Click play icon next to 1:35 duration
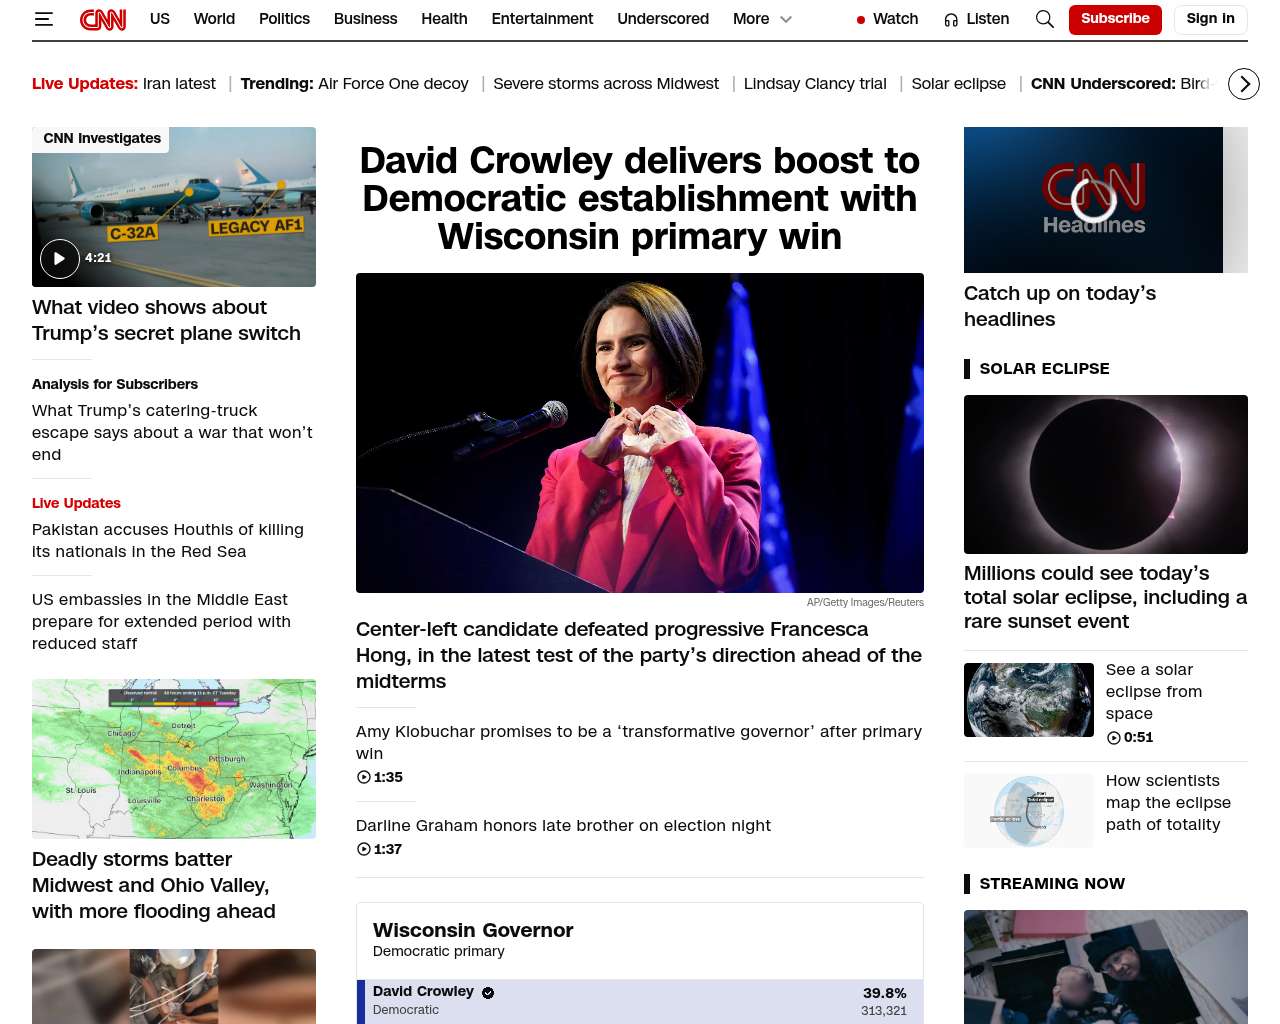The height and width of the screenshot is (1024, 1280). pyautogui.click(x=364, y=777)
